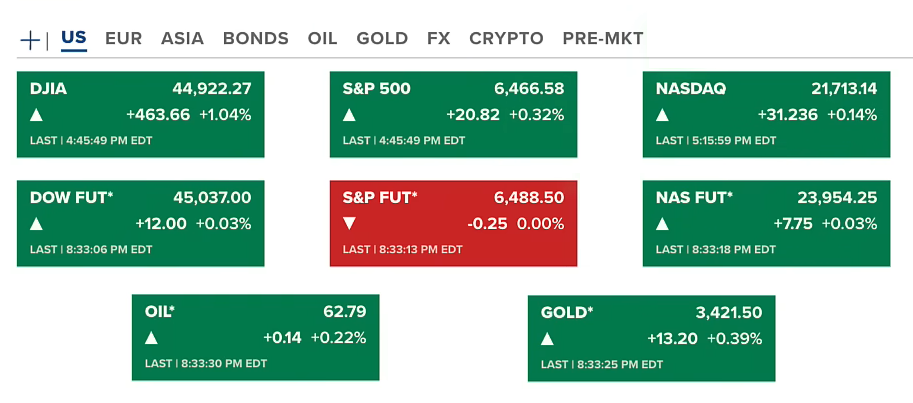
Task: Open the DJIA quote name link
Action: pyautogui.click(x=49, y=89)
